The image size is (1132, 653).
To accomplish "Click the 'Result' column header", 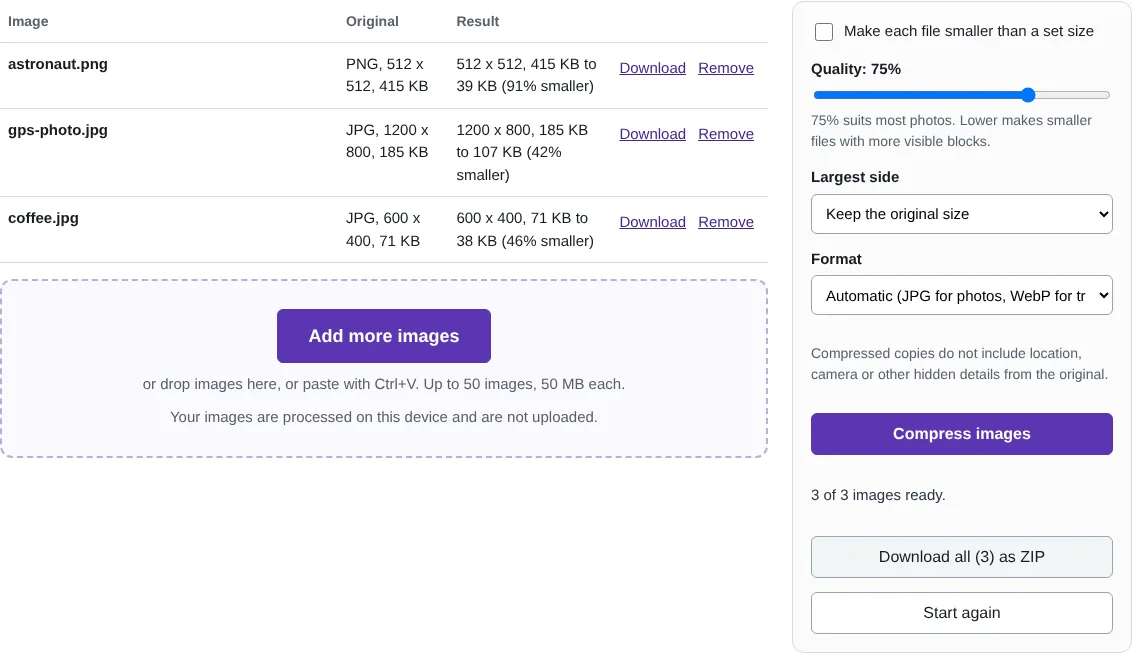I will click(x=477, y=22).
